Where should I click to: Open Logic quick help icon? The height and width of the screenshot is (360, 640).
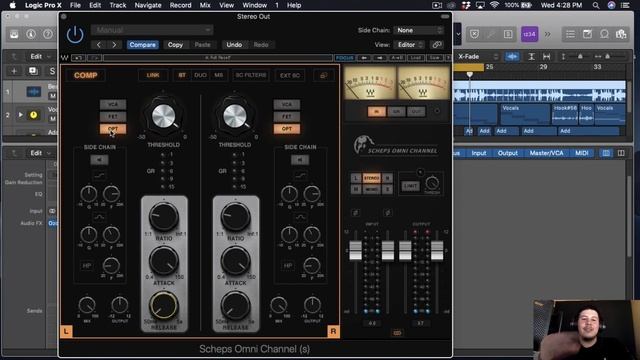[48, 34]
